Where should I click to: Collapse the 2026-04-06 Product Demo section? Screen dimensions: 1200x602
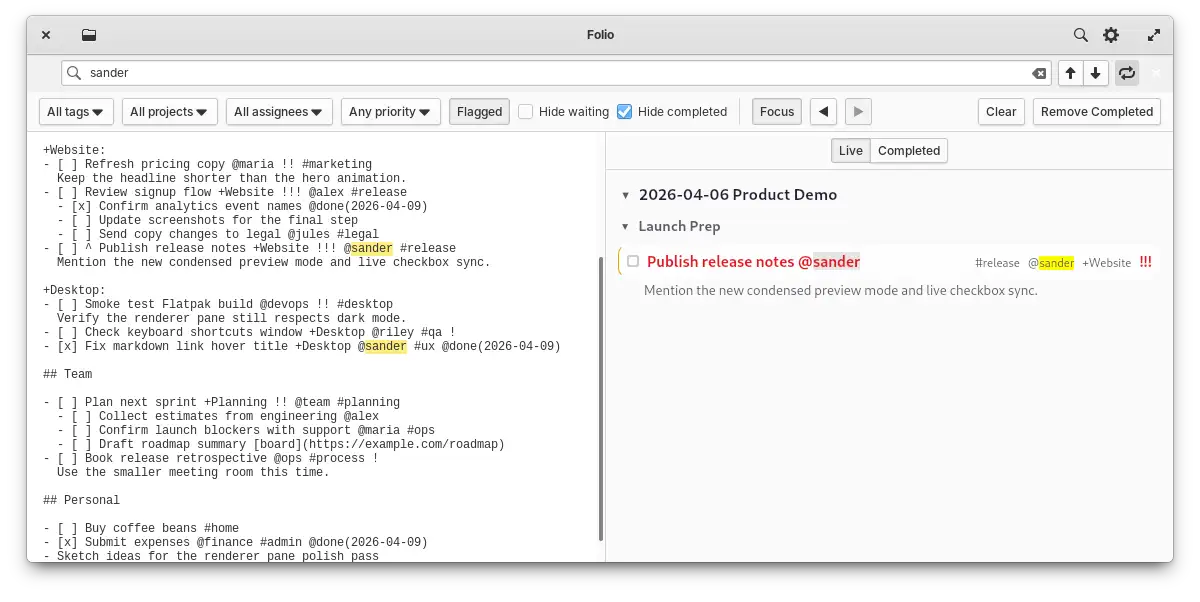tap(626, 195)
